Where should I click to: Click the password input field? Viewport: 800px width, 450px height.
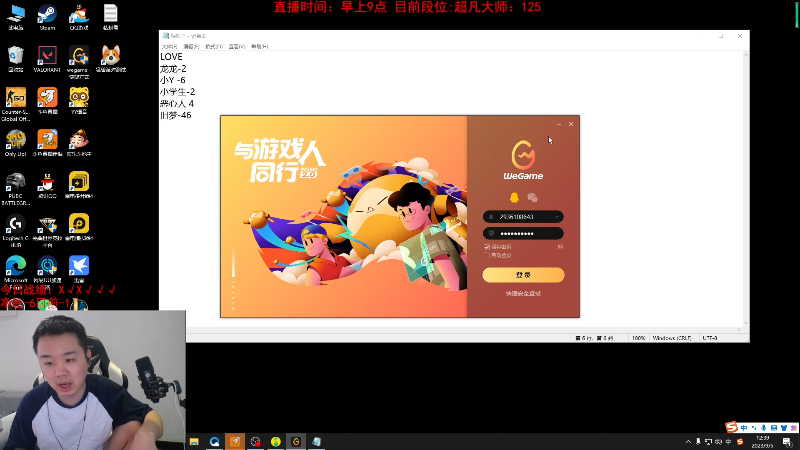point(523,233)
